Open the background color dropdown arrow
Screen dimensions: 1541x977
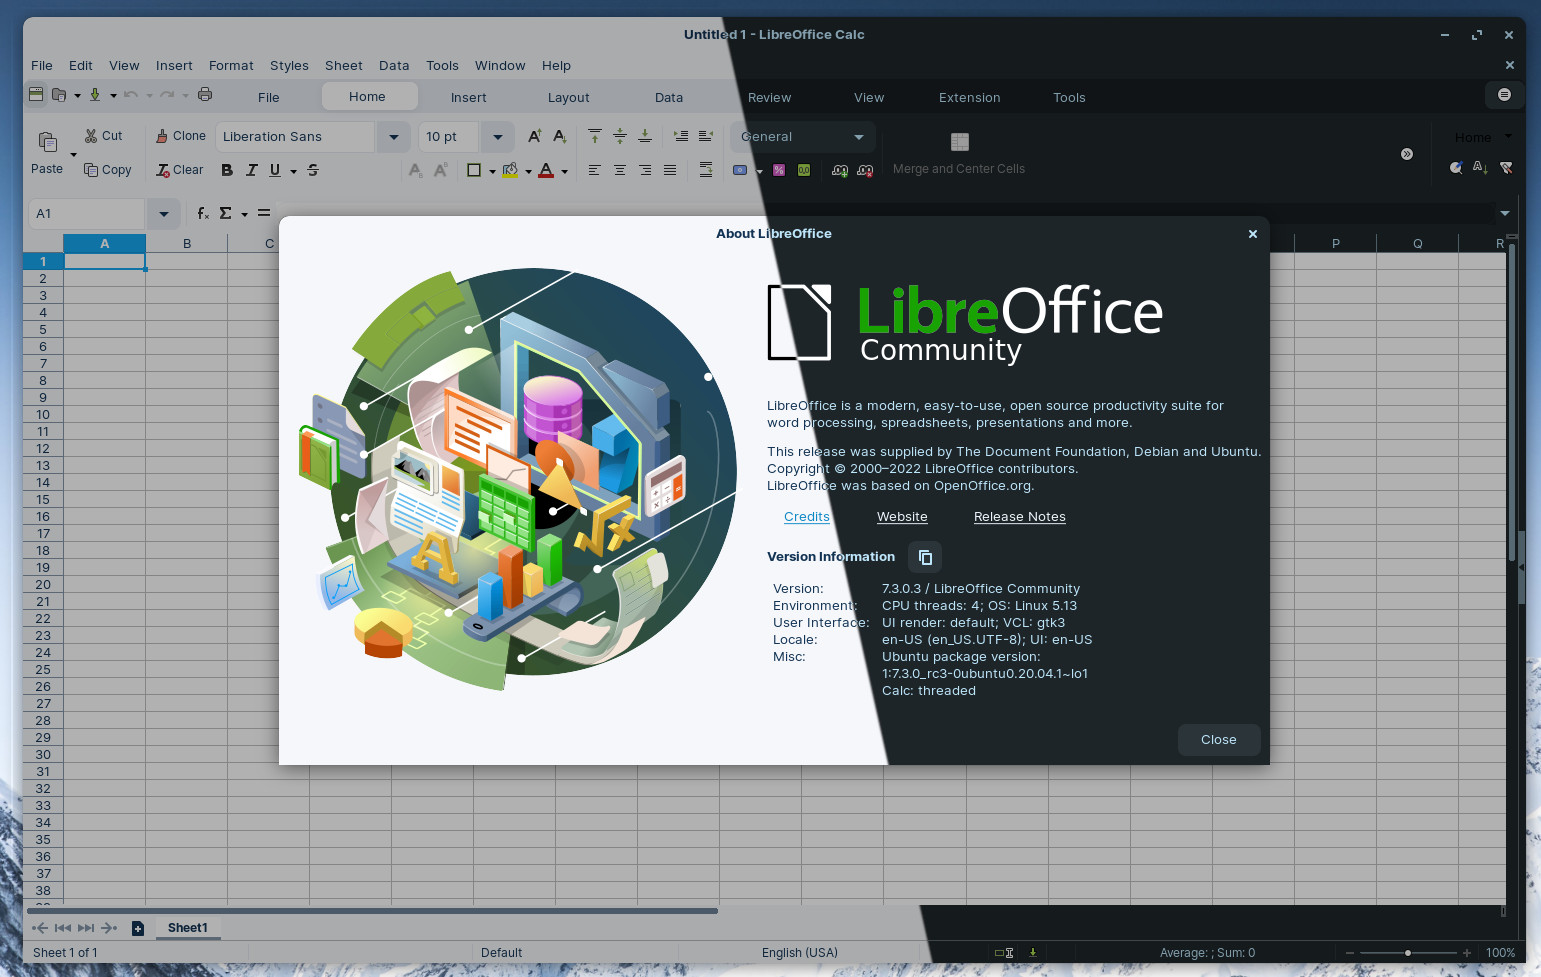528,171
